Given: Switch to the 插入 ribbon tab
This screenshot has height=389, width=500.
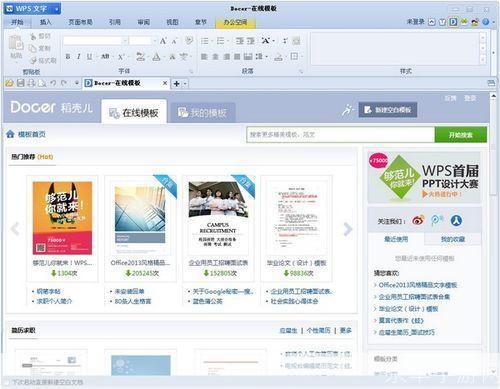Looking at the screenshot, I should (46, 22).
